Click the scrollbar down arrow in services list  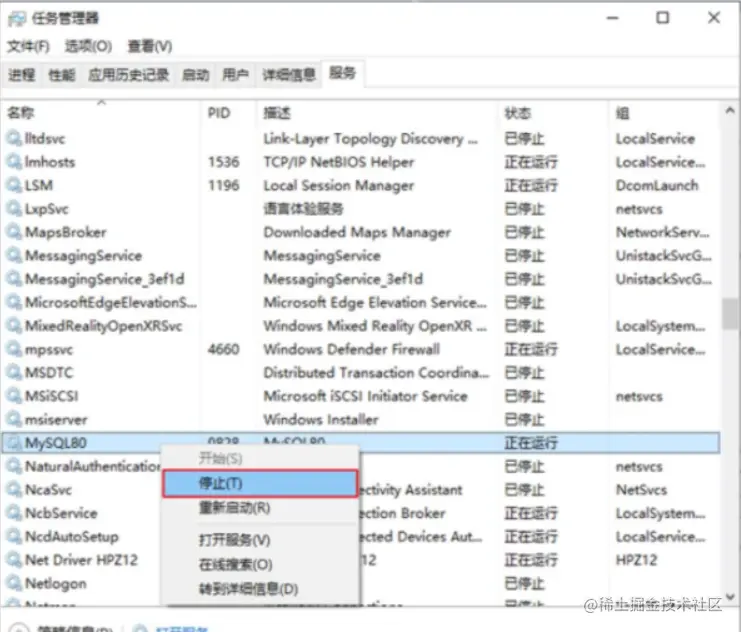point(730,597)
